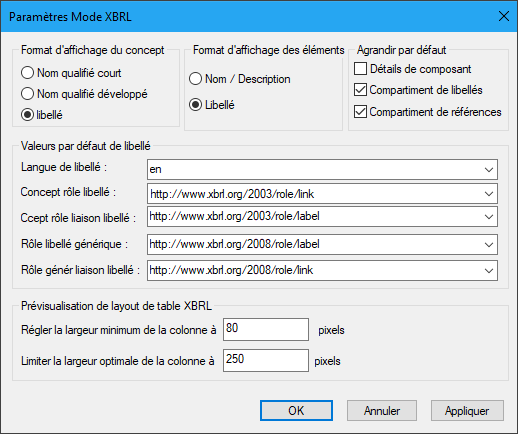Image resolution: width=518 pixels, height=434 pixels.
Task: Click the Appliquer button
Action: pyautogui.click(x=467, y=411)
